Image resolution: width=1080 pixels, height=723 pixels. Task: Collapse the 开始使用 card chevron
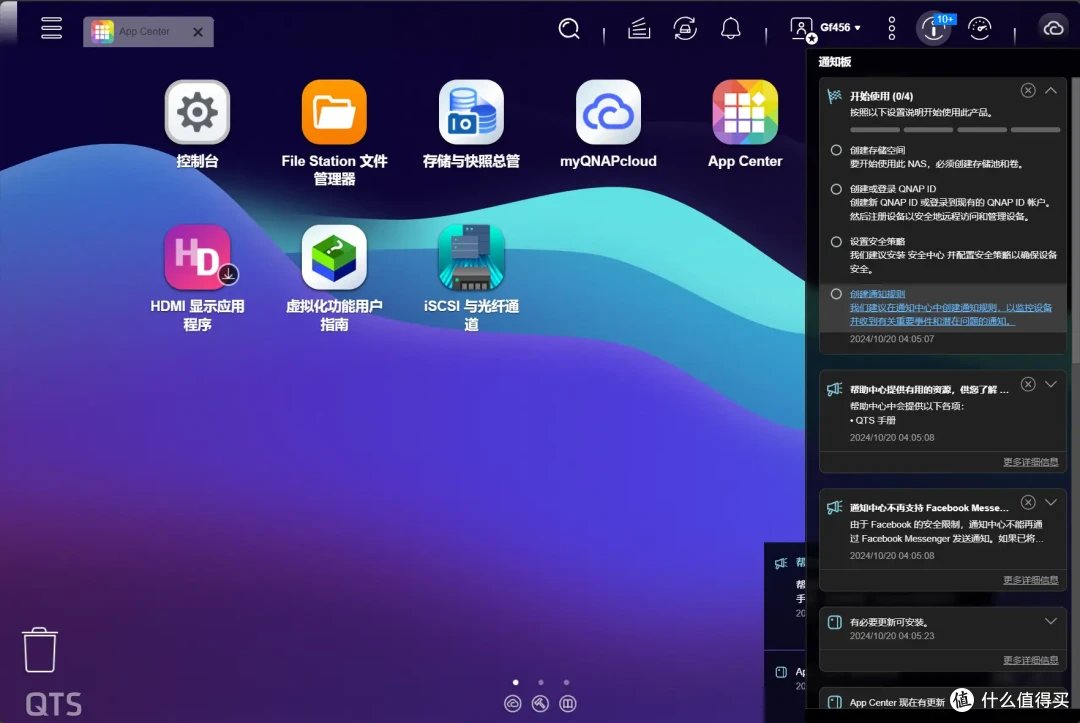1050,90
